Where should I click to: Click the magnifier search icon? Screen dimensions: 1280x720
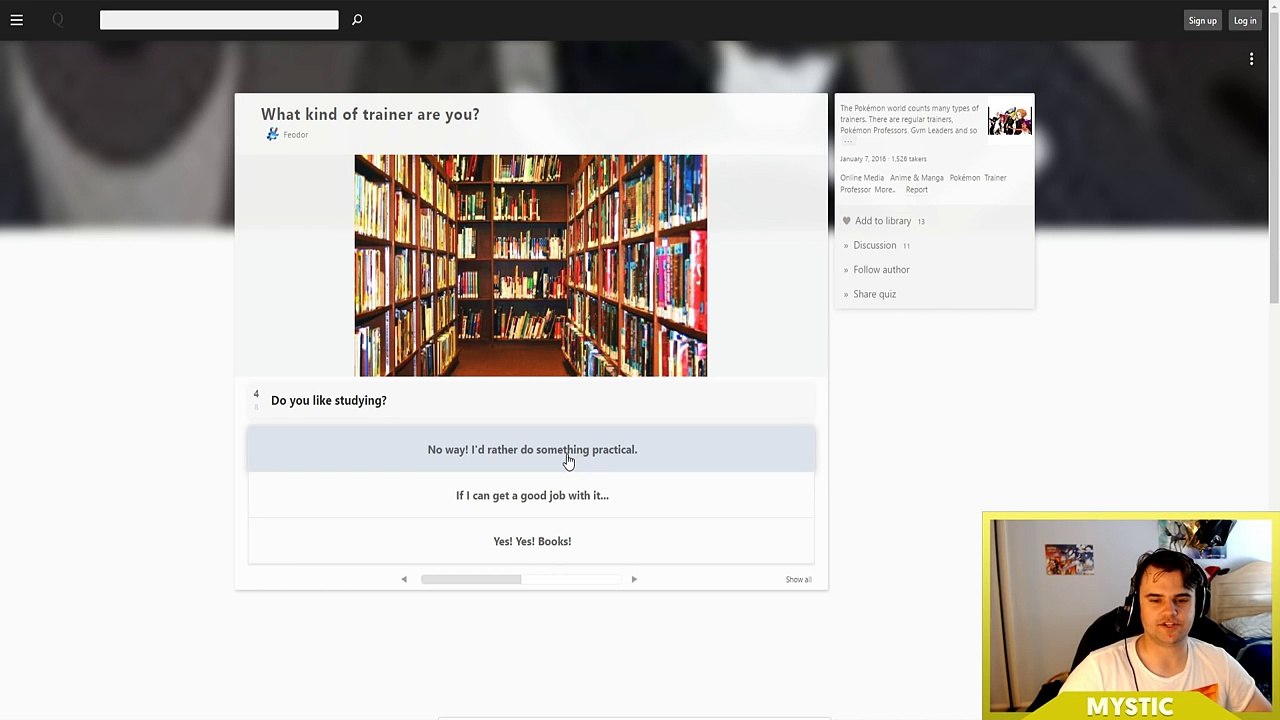357,19
